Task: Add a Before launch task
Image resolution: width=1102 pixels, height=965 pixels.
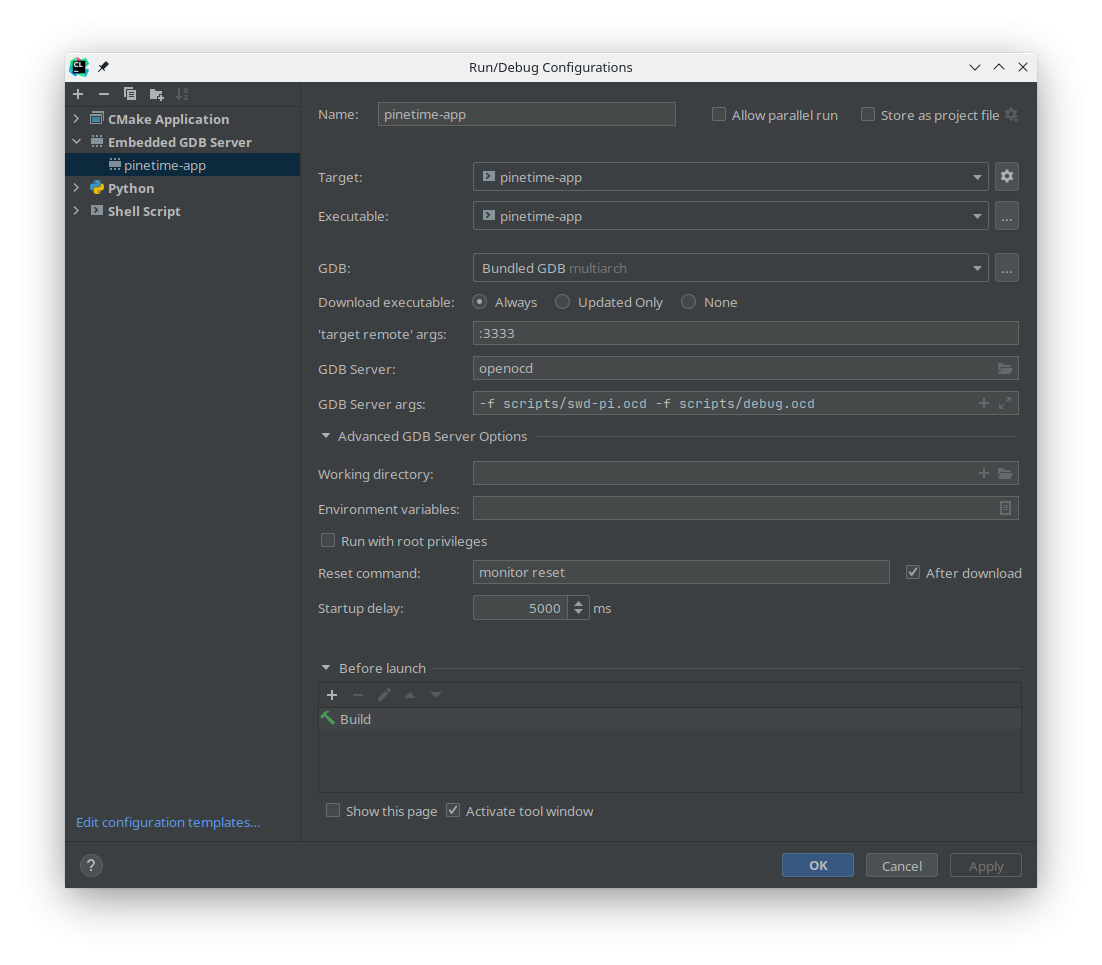Action: pos(332,695)
